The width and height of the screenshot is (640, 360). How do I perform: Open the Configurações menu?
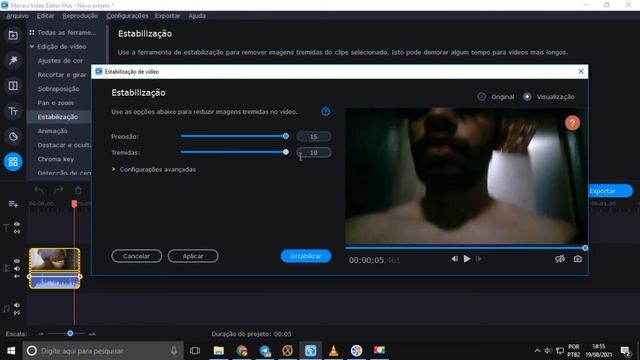pyautogui.click(x=127, y=16)
